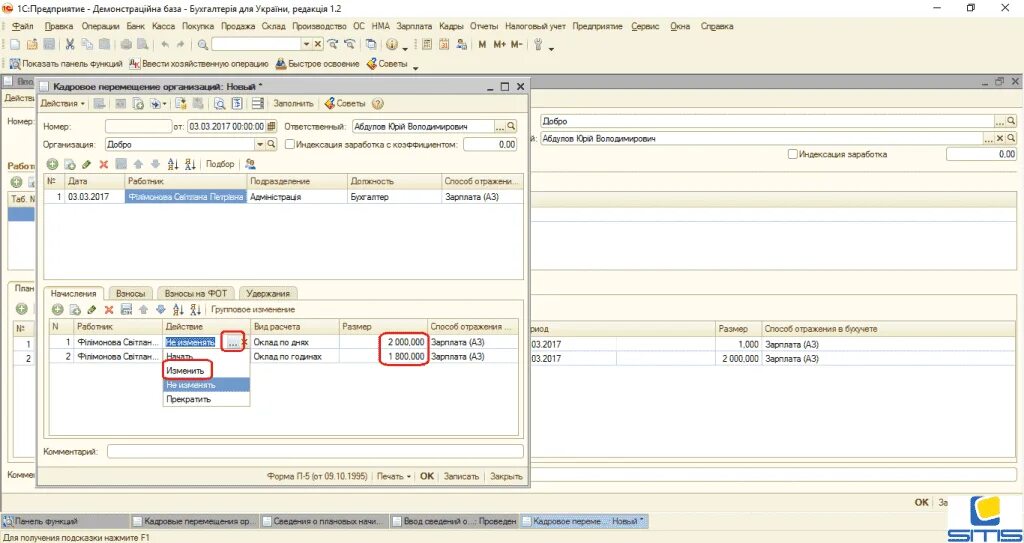Viewport: 1024px width, 543px height.
Task: Click Показать панель функций button
Action: tap(66, 64)
